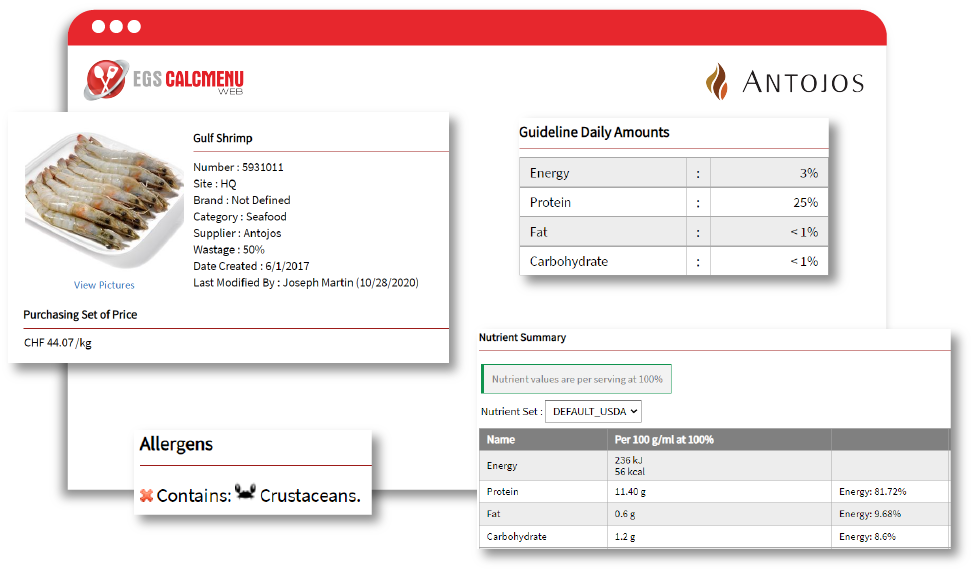Screen dimensions: 973x571
Task: Click the Per 100 g/ml column header
Action: pyautogui.click(x=663, y=440)
